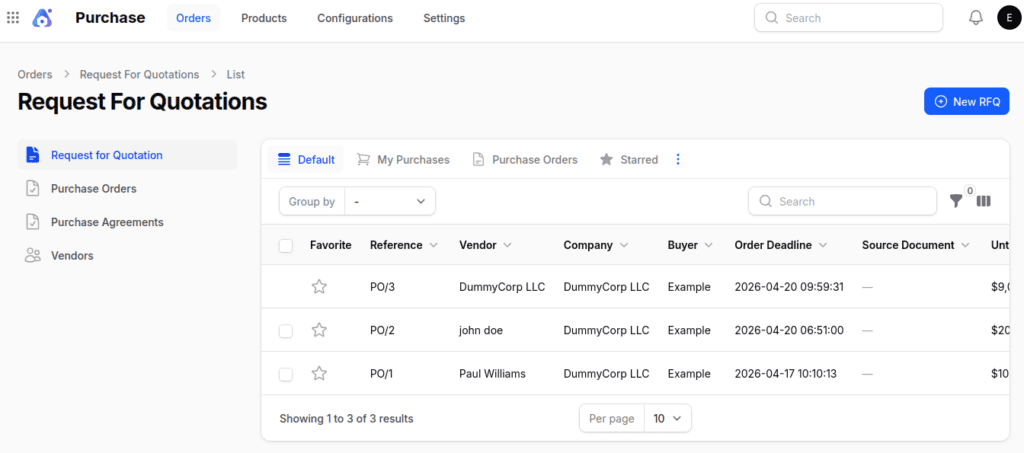
Task: Open the apps grid launcher icon
Action: pyautogui.click(x=13, y=18)
